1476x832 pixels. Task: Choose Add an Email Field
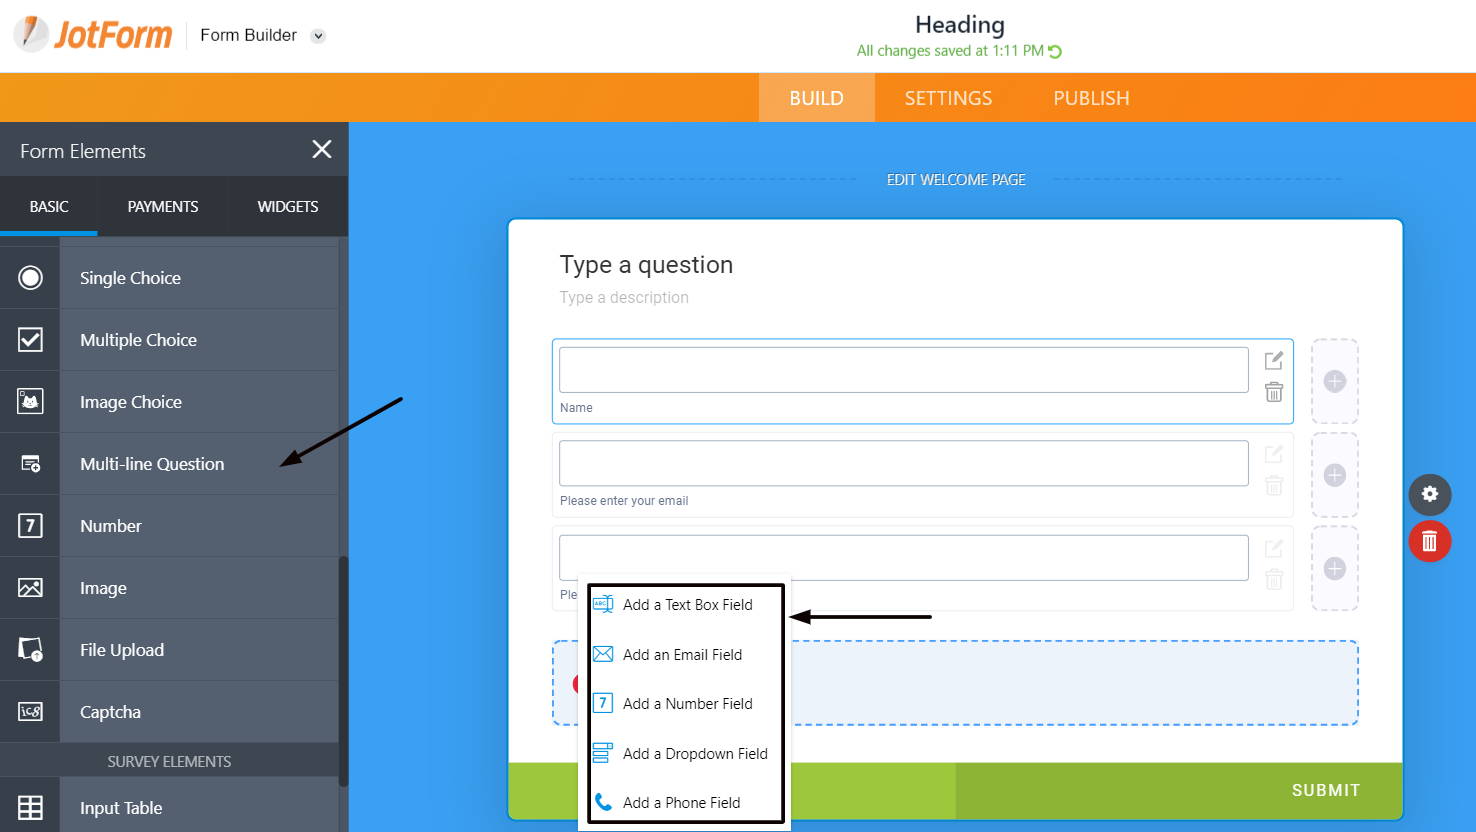coord(682,655)
